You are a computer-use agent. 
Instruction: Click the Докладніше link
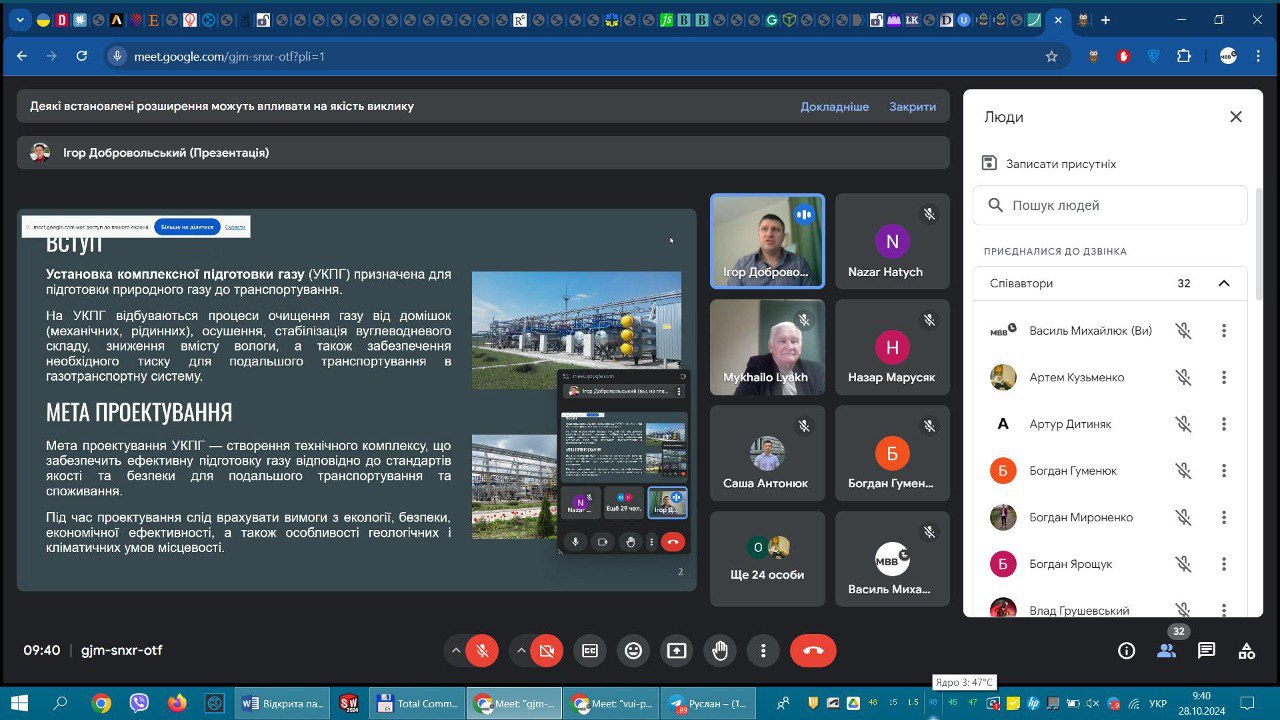click(x=834, y=107)
